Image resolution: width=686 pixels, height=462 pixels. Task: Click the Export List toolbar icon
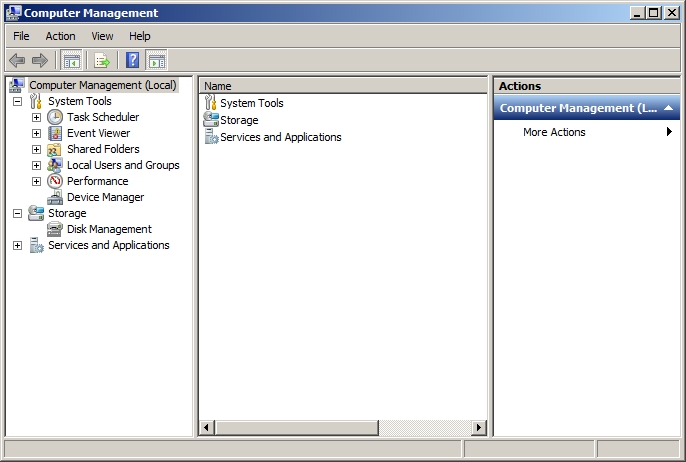click(102, 60)
